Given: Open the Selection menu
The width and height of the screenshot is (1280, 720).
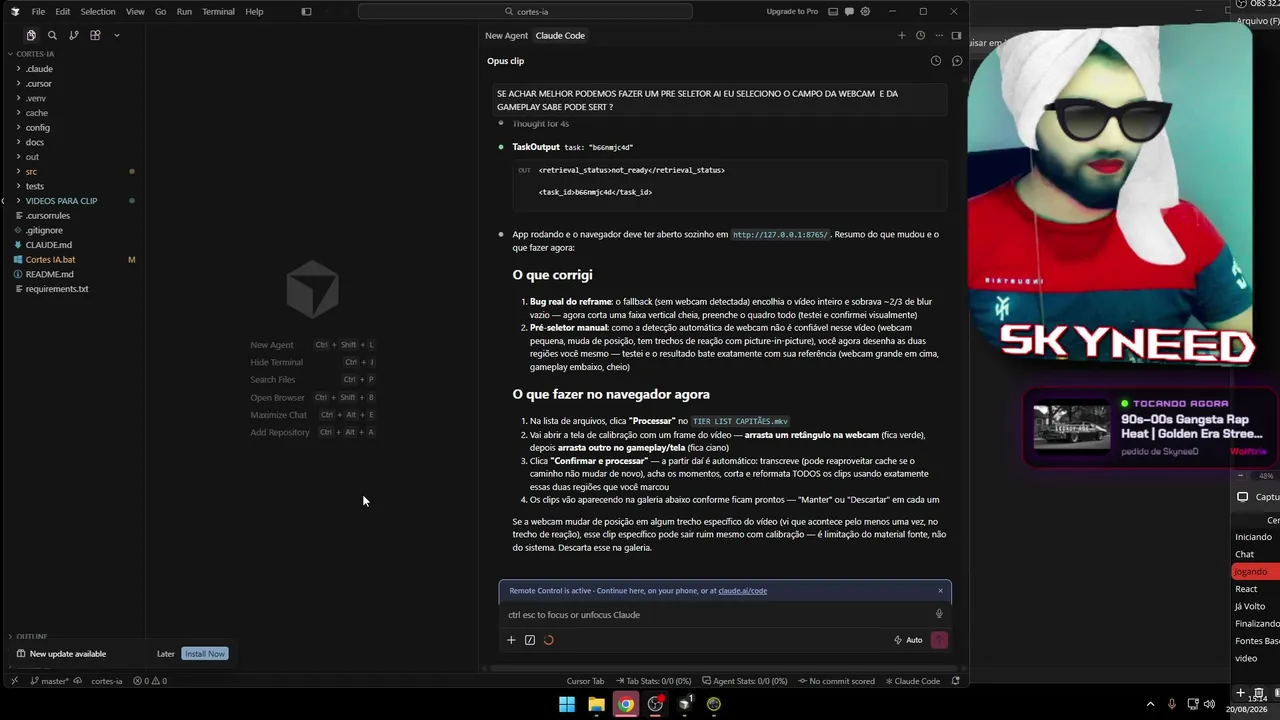Looking at the screenshot, I should tap(98, 12).
